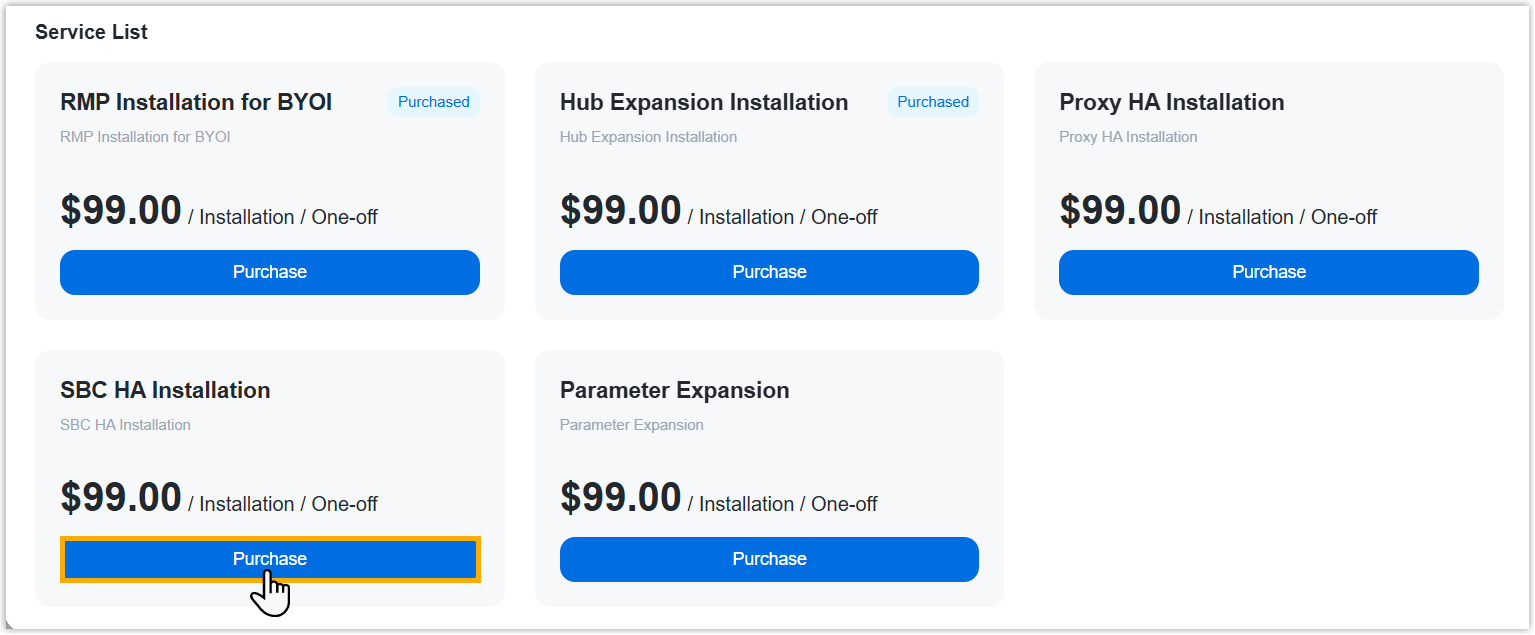The height and width of the screenshot is (635, 1535).
Task: Click the SBC HA Installation card heading
Action: 165,390
